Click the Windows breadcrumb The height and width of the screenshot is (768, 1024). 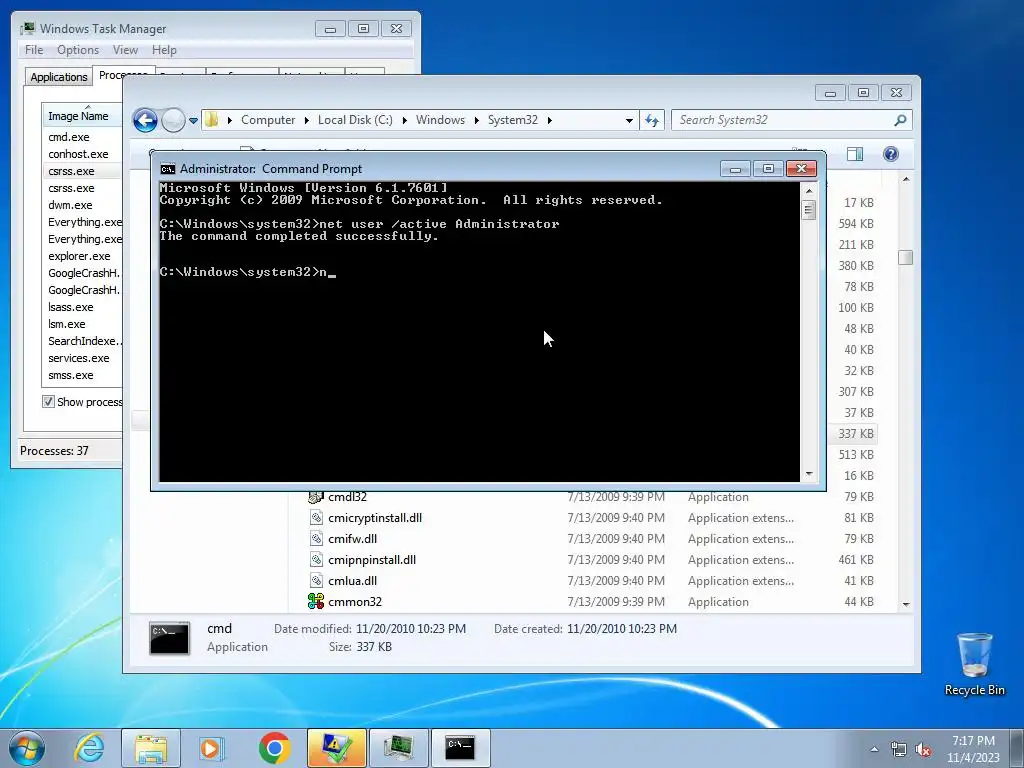click(440, 120)
